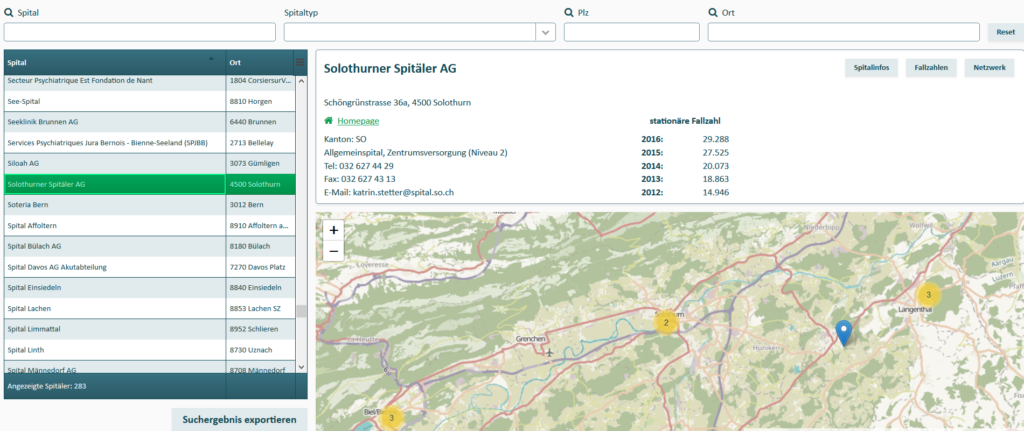Select Services Psychiatriques Jura Bernois row
The height and width of the screenshot is (431, 1024).
pyautogui.click(x=150, y=142)
